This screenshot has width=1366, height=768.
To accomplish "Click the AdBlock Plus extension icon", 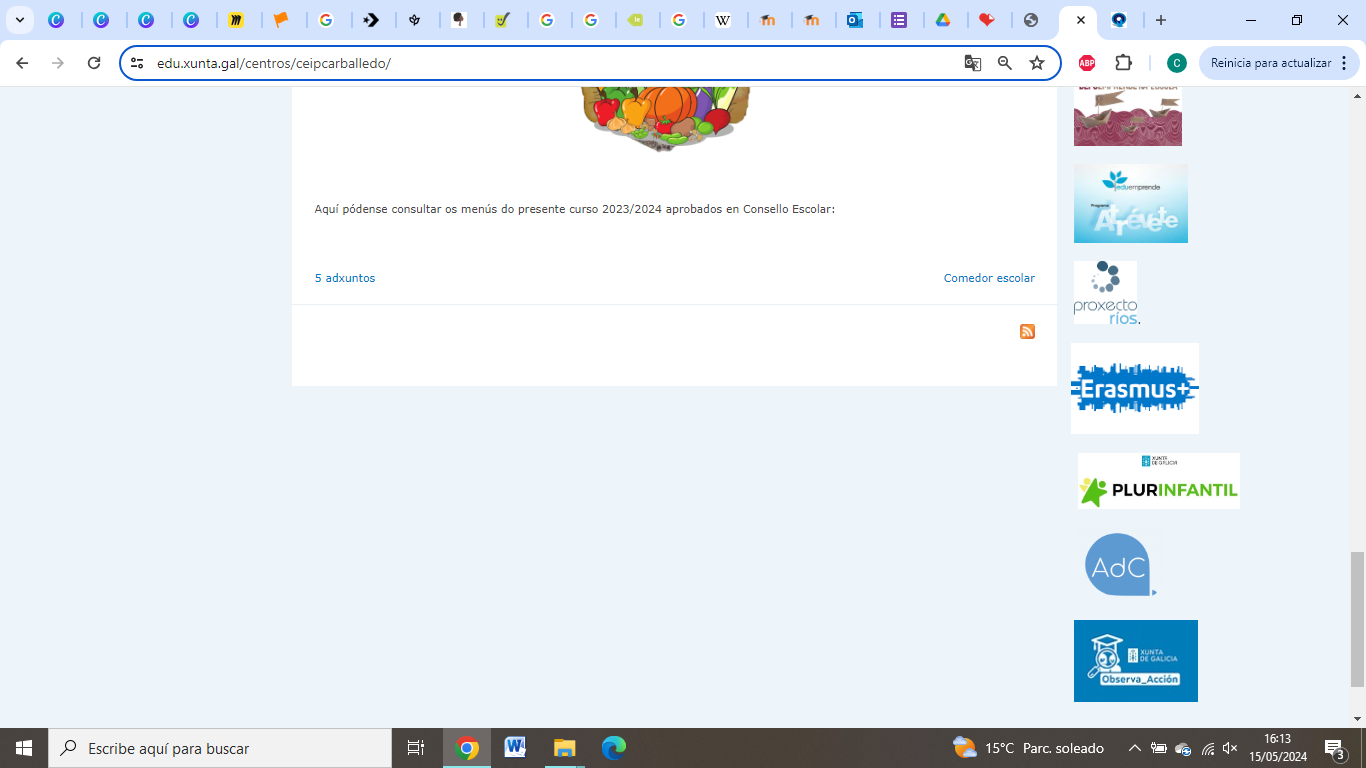I will [x=1087, y=63].
